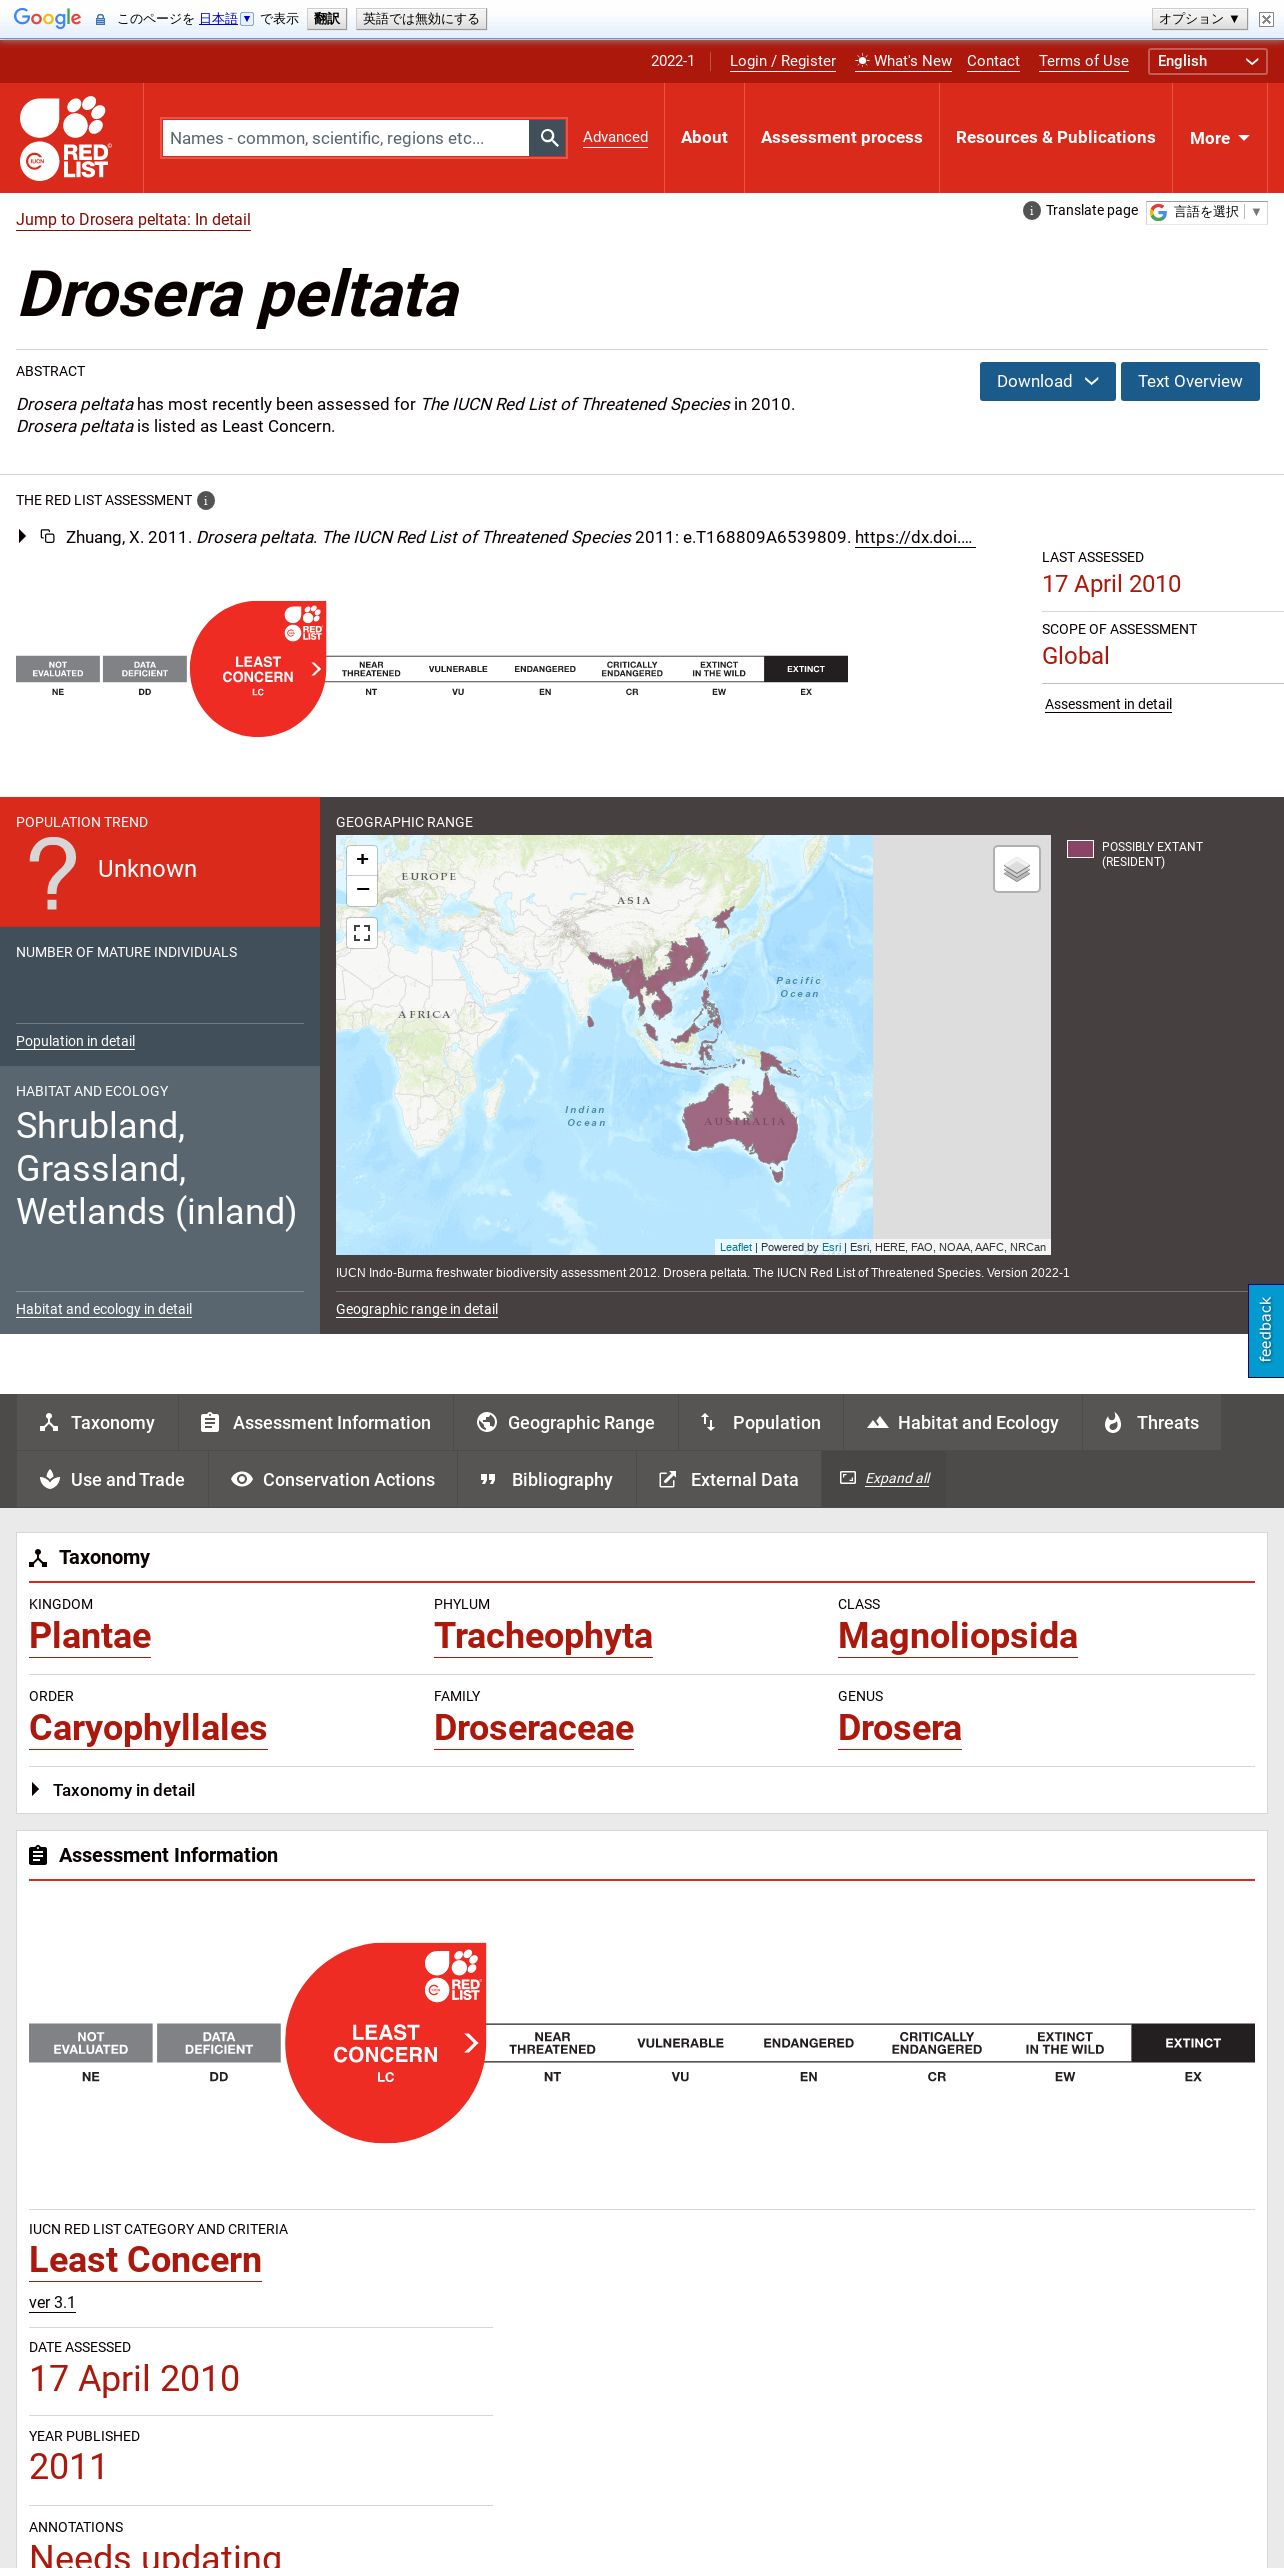Image resolution: width=1284 pixels, height=2568 pixels.
Task: Click the Esri attribution link on map
Action: coord(831,1247)
